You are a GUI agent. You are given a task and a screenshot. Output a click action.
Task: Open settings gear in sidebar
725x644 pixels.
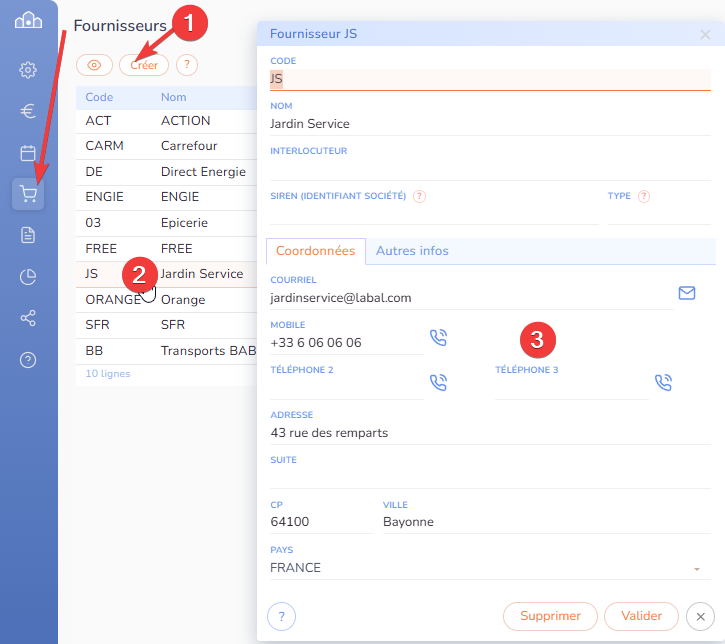[x=28, y=70]
